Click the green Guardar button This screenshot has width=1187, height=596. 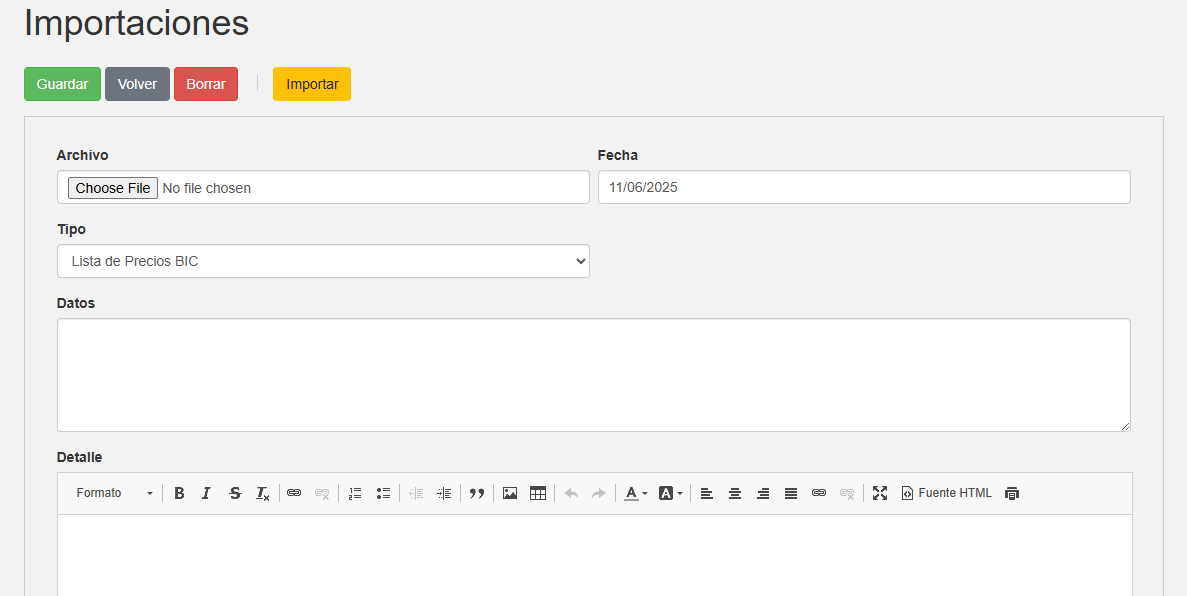(62, 84)
